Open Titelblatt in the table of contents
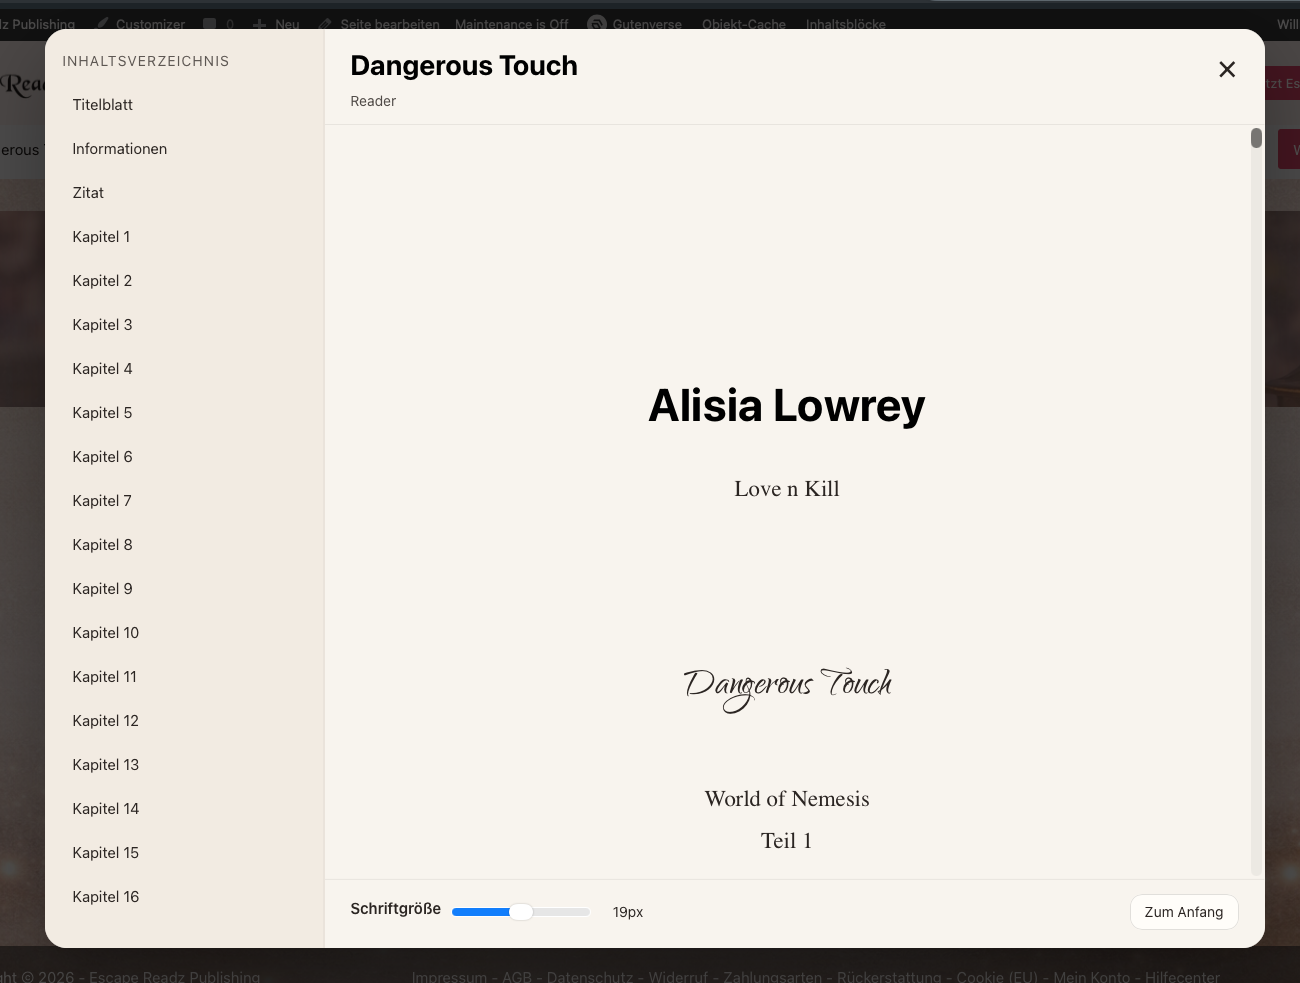Screen dimensions: 1300x983 [x=102, y=105]
